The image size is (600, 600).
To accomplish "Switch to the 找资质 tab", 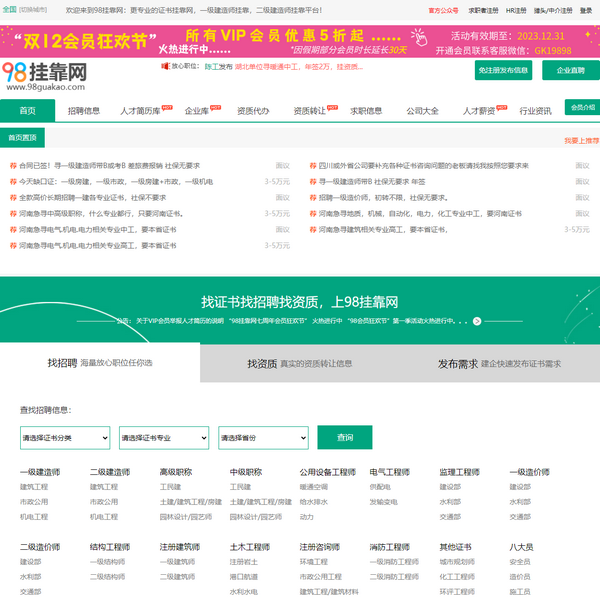I will click(300, 363).
